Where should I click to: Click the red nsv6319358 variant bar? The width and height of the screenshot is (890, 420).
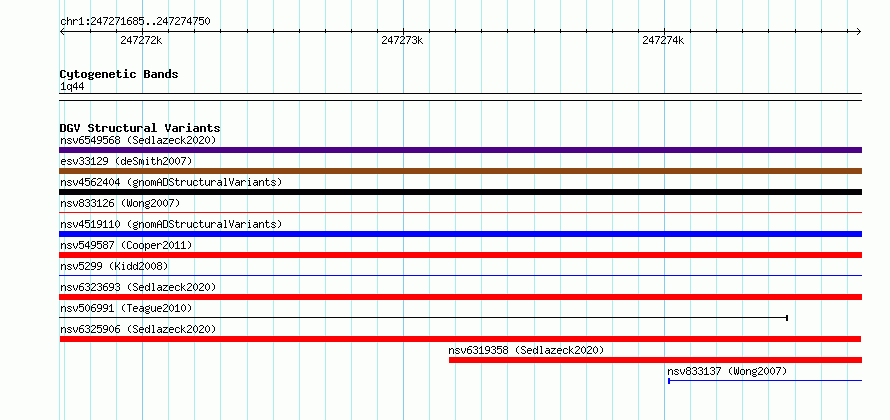[655, 360]
